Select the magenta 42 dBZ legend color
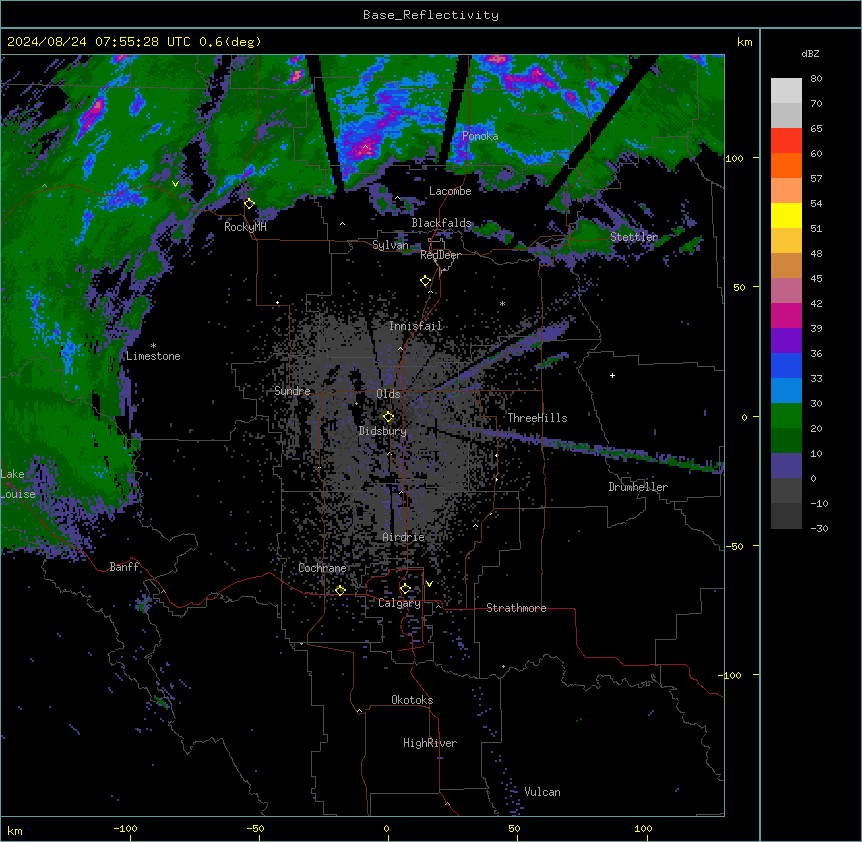862x842 pixels. [786, 315]
